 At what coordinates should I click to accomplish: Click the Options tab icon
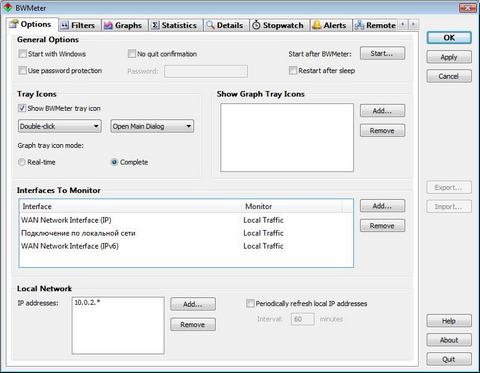coord(14,24)
